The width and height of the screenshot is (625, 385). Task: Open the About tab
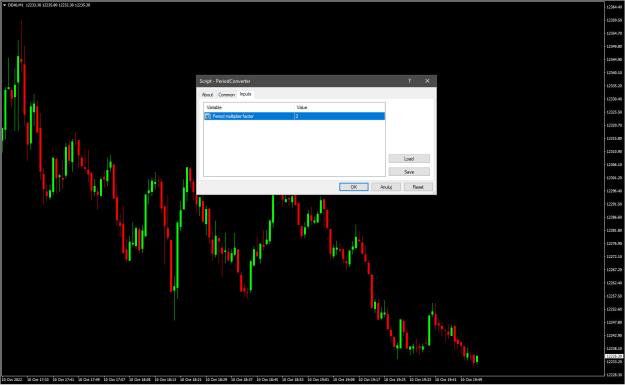207,95
